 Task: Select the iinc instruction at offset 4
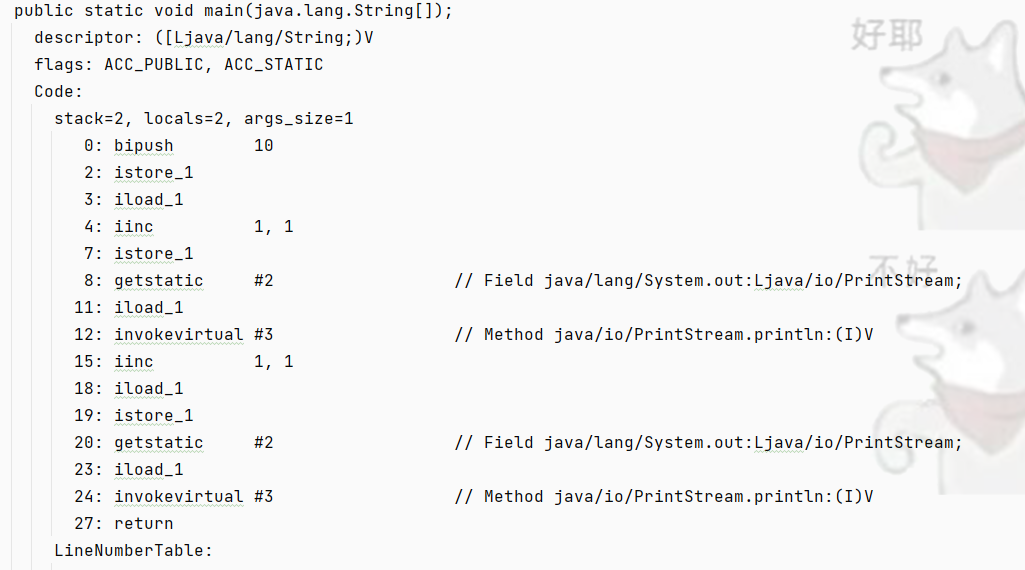point(133,227)
